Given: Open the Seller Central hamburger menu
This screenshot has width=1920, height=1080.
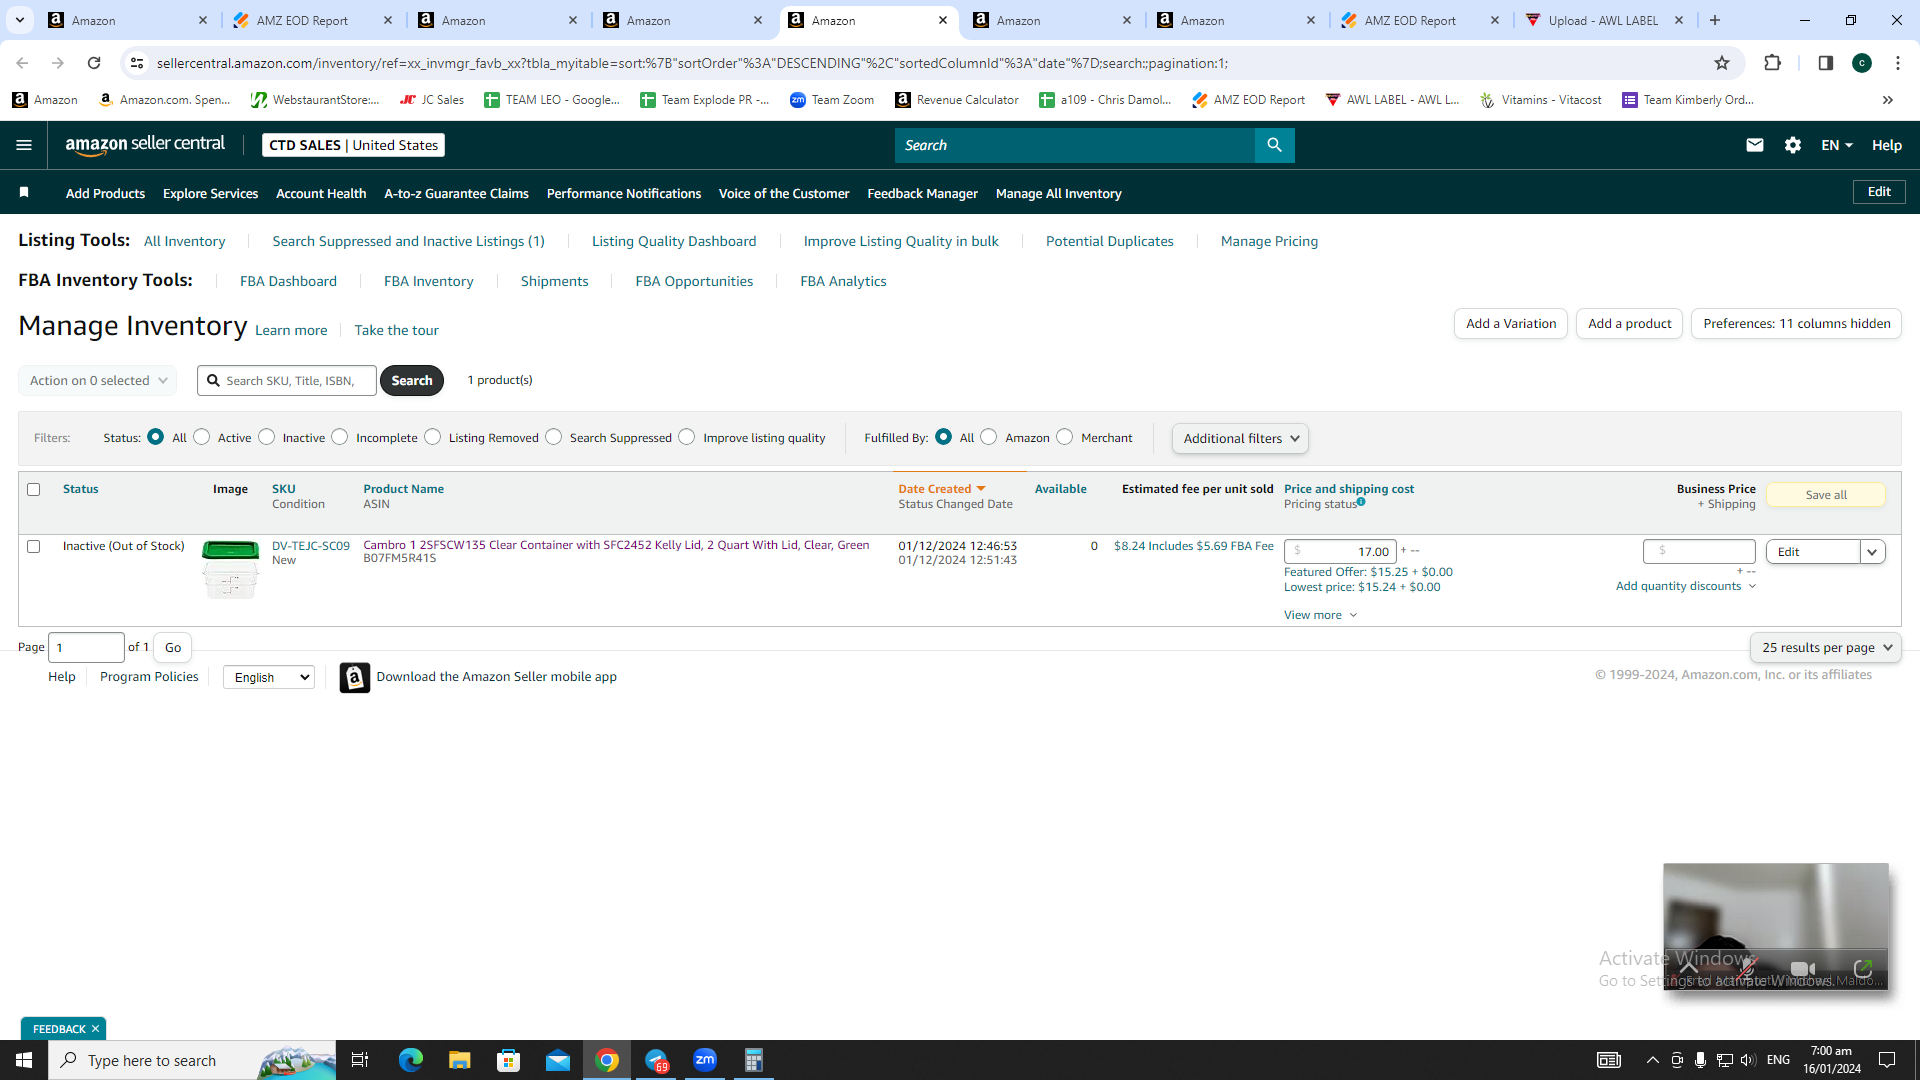Looking at the screenshot, I should [x=24, y=145].
